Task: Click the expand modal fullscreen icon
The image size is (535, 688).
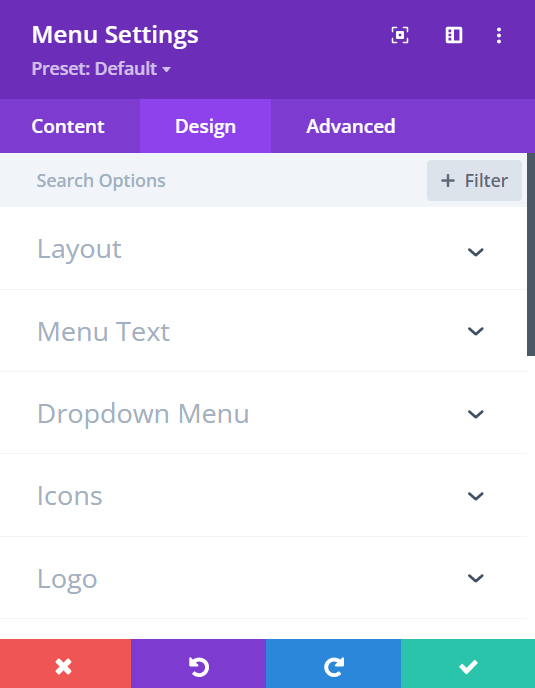Action: (x=400, y=35)
